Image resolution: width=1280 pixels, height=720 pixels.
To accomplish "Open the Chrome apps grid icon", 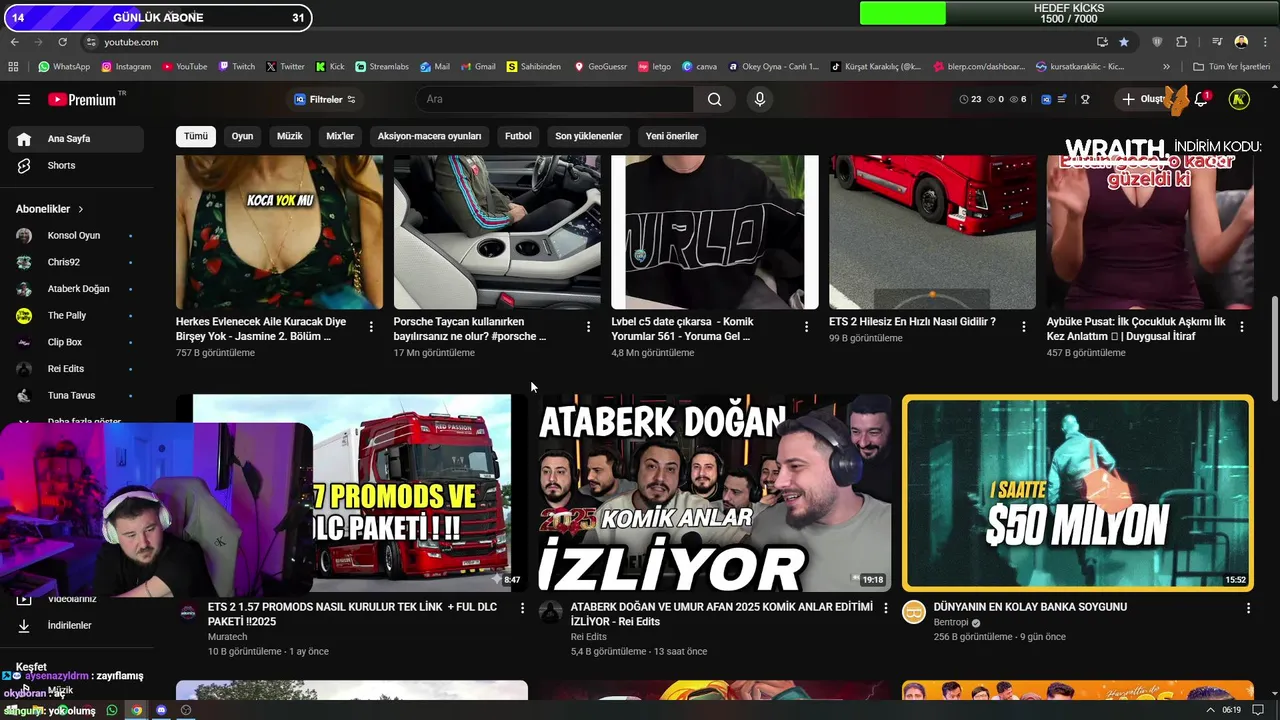I will pos(13,67).
